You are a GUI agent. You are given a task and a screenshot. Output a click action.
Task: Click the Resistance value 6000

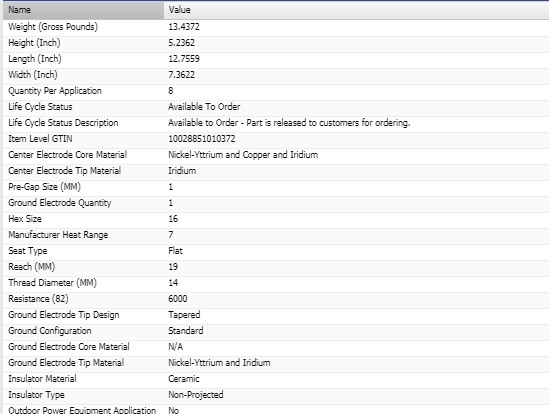pos(178,299)
